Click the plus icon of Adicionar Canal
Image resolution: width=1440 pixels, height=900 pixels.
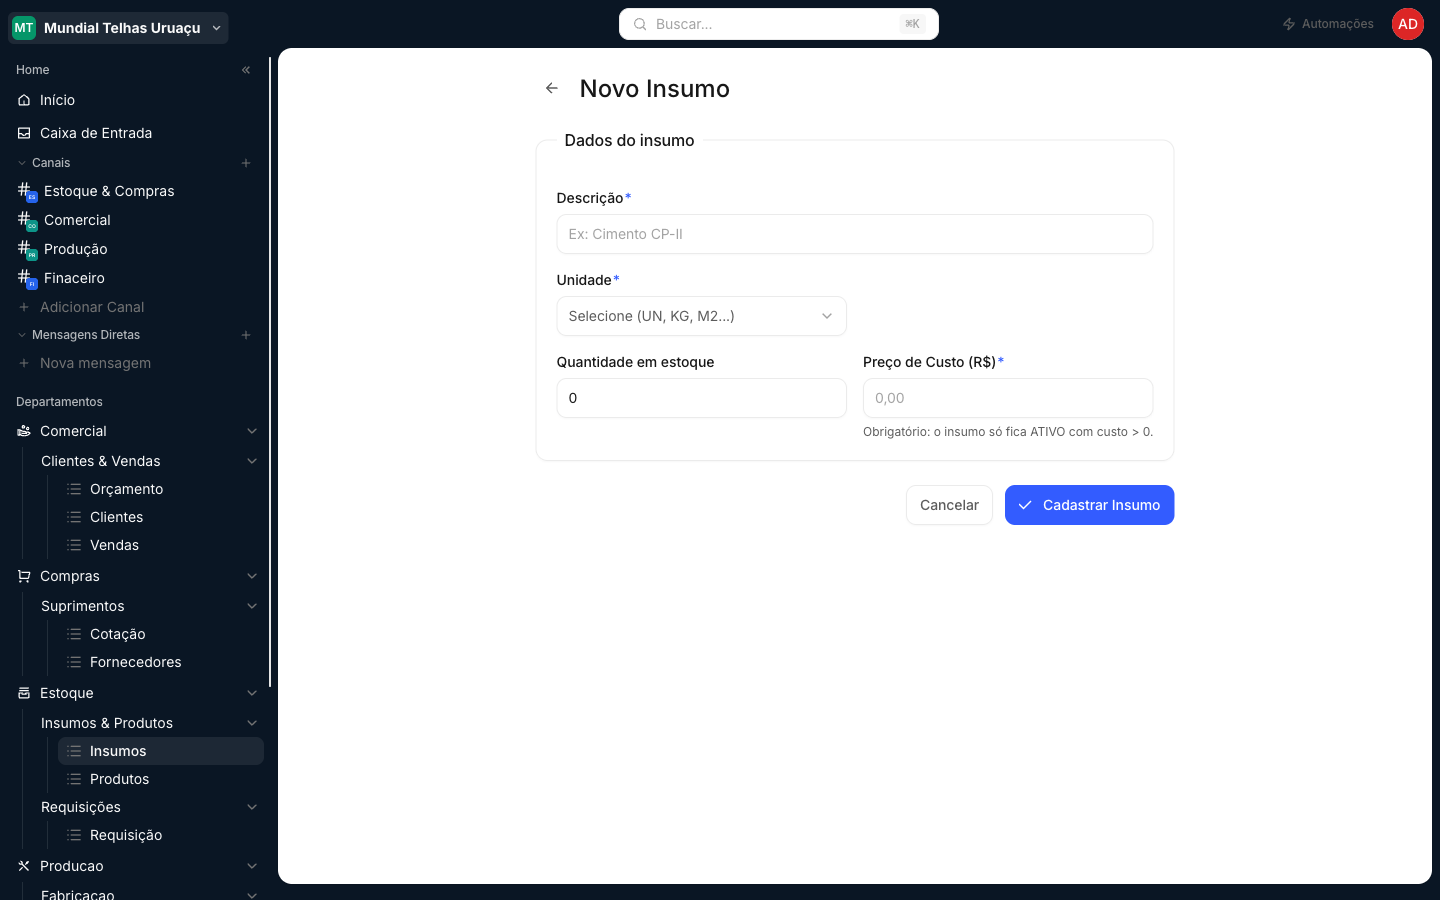click(x=24, y=307)
